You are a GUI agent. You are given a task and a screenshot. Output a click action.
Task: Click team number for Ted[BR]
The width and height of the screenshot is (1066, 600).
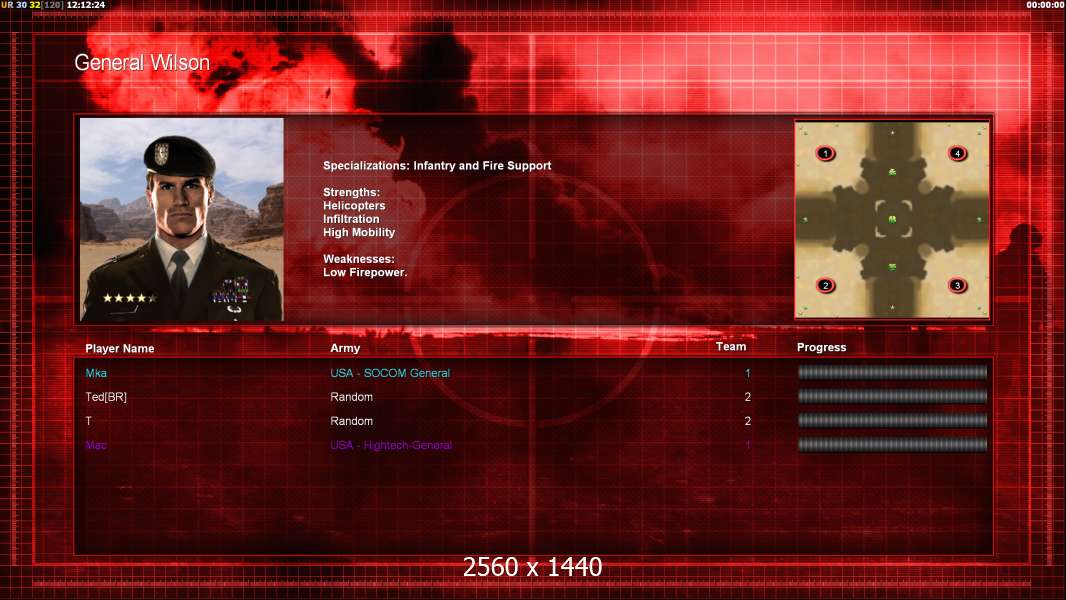point(748,397)
